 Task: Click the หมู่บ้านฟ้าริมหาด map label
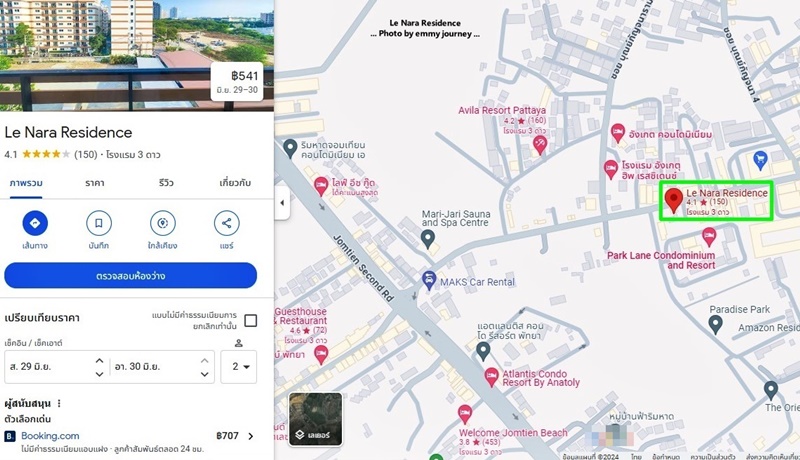coord(641,416)
